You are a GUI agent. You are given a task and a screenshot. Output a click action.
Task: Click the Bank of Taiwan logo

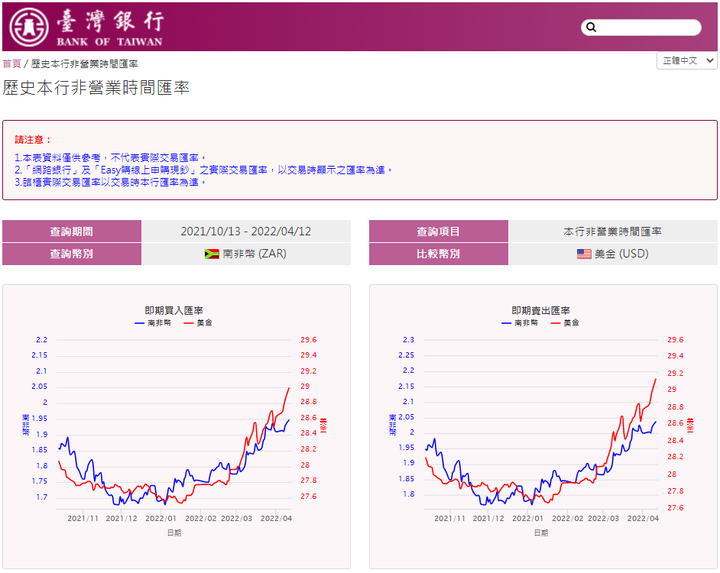[x=87, y=27]
